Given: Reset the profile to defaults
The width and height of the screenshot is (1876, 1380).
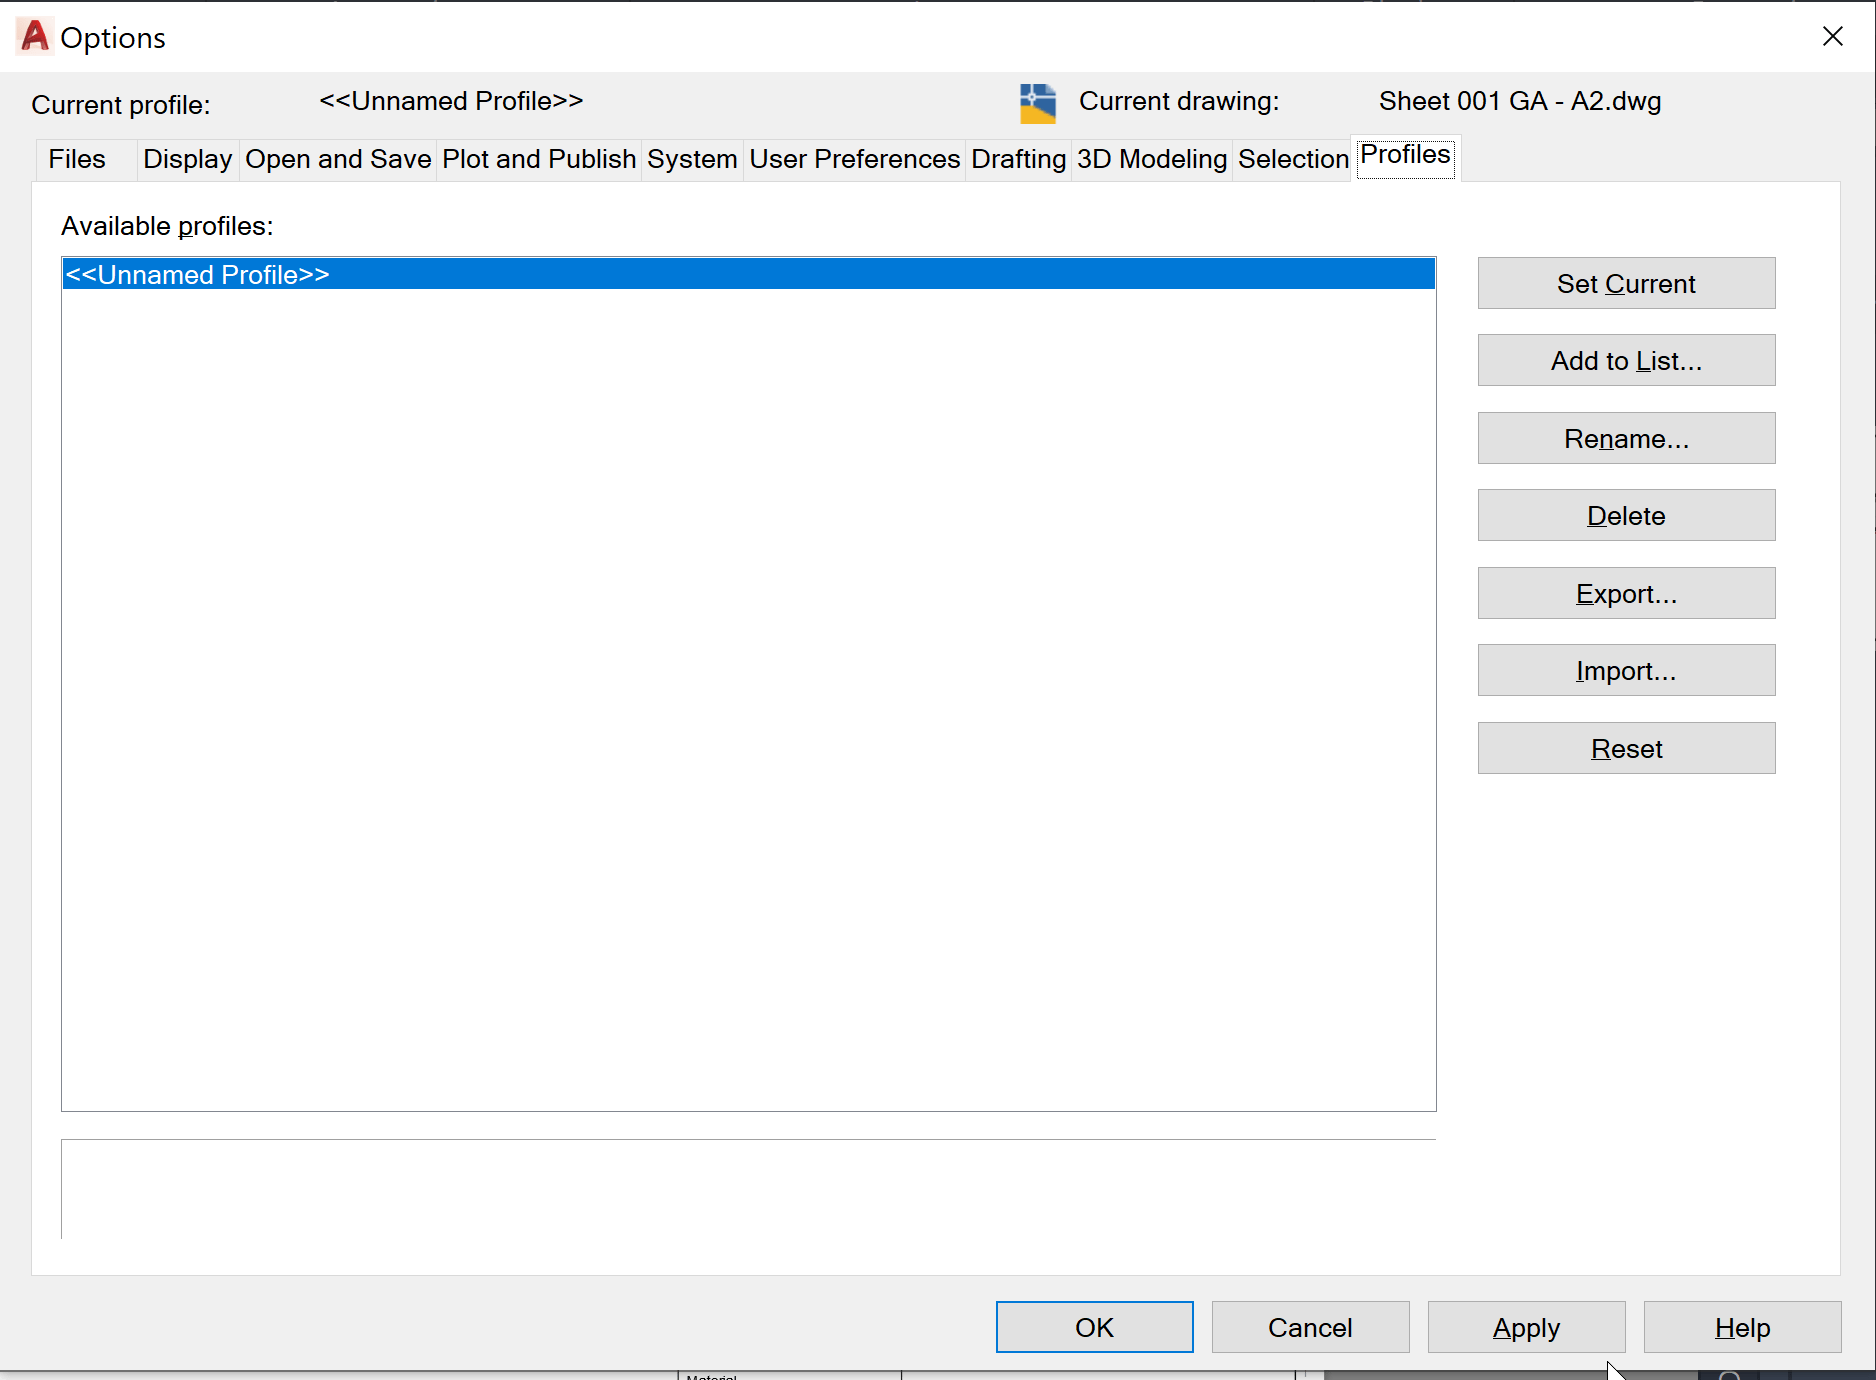Looking at the screenshot, I should (x=1625, y=748).
